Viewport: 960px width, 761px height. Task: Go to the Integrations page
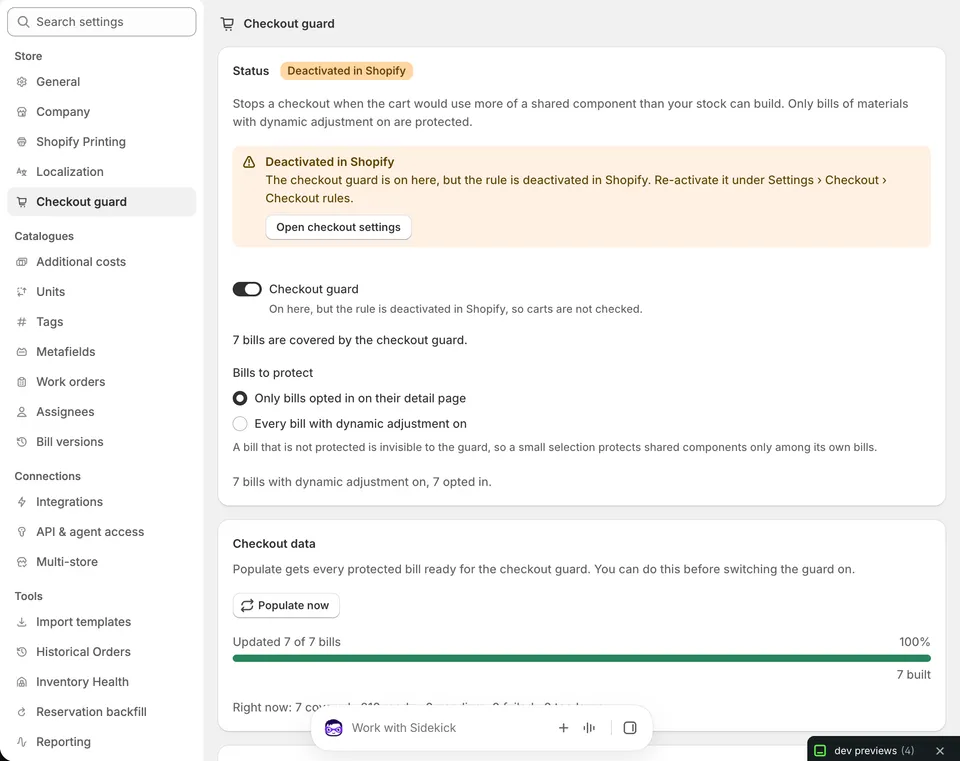coord(102,501)
